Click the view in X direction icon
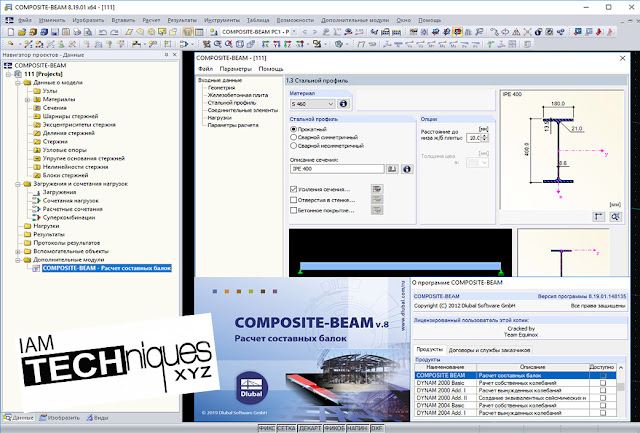Image resolution: width=640 pixels, height=433 pixels. [266, 44]
